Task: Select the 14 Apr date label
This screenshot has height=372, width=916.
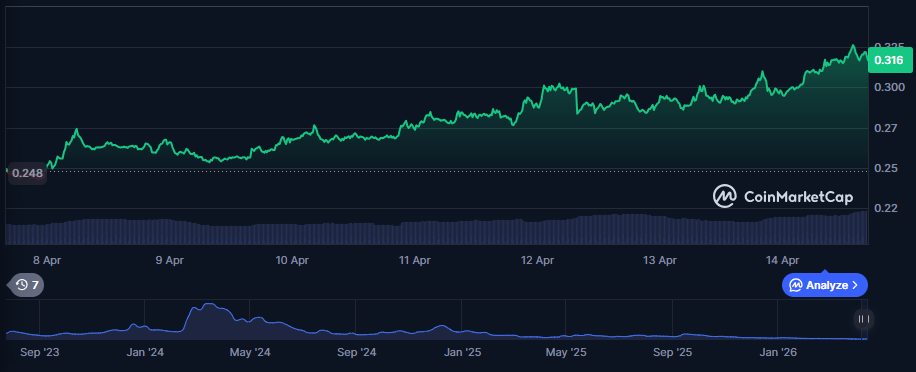Action: click(x=782, y=260)
